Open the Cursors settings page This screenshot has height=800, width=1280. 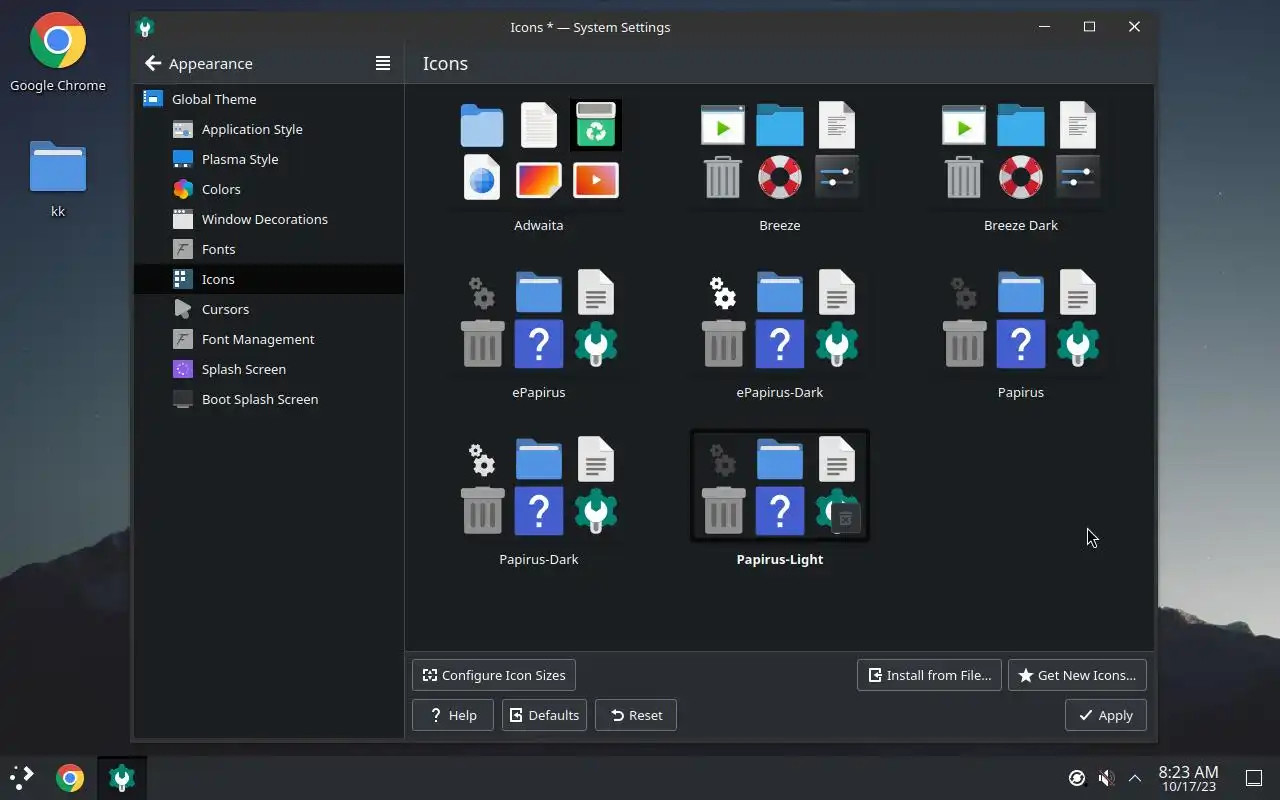[269, 309]
